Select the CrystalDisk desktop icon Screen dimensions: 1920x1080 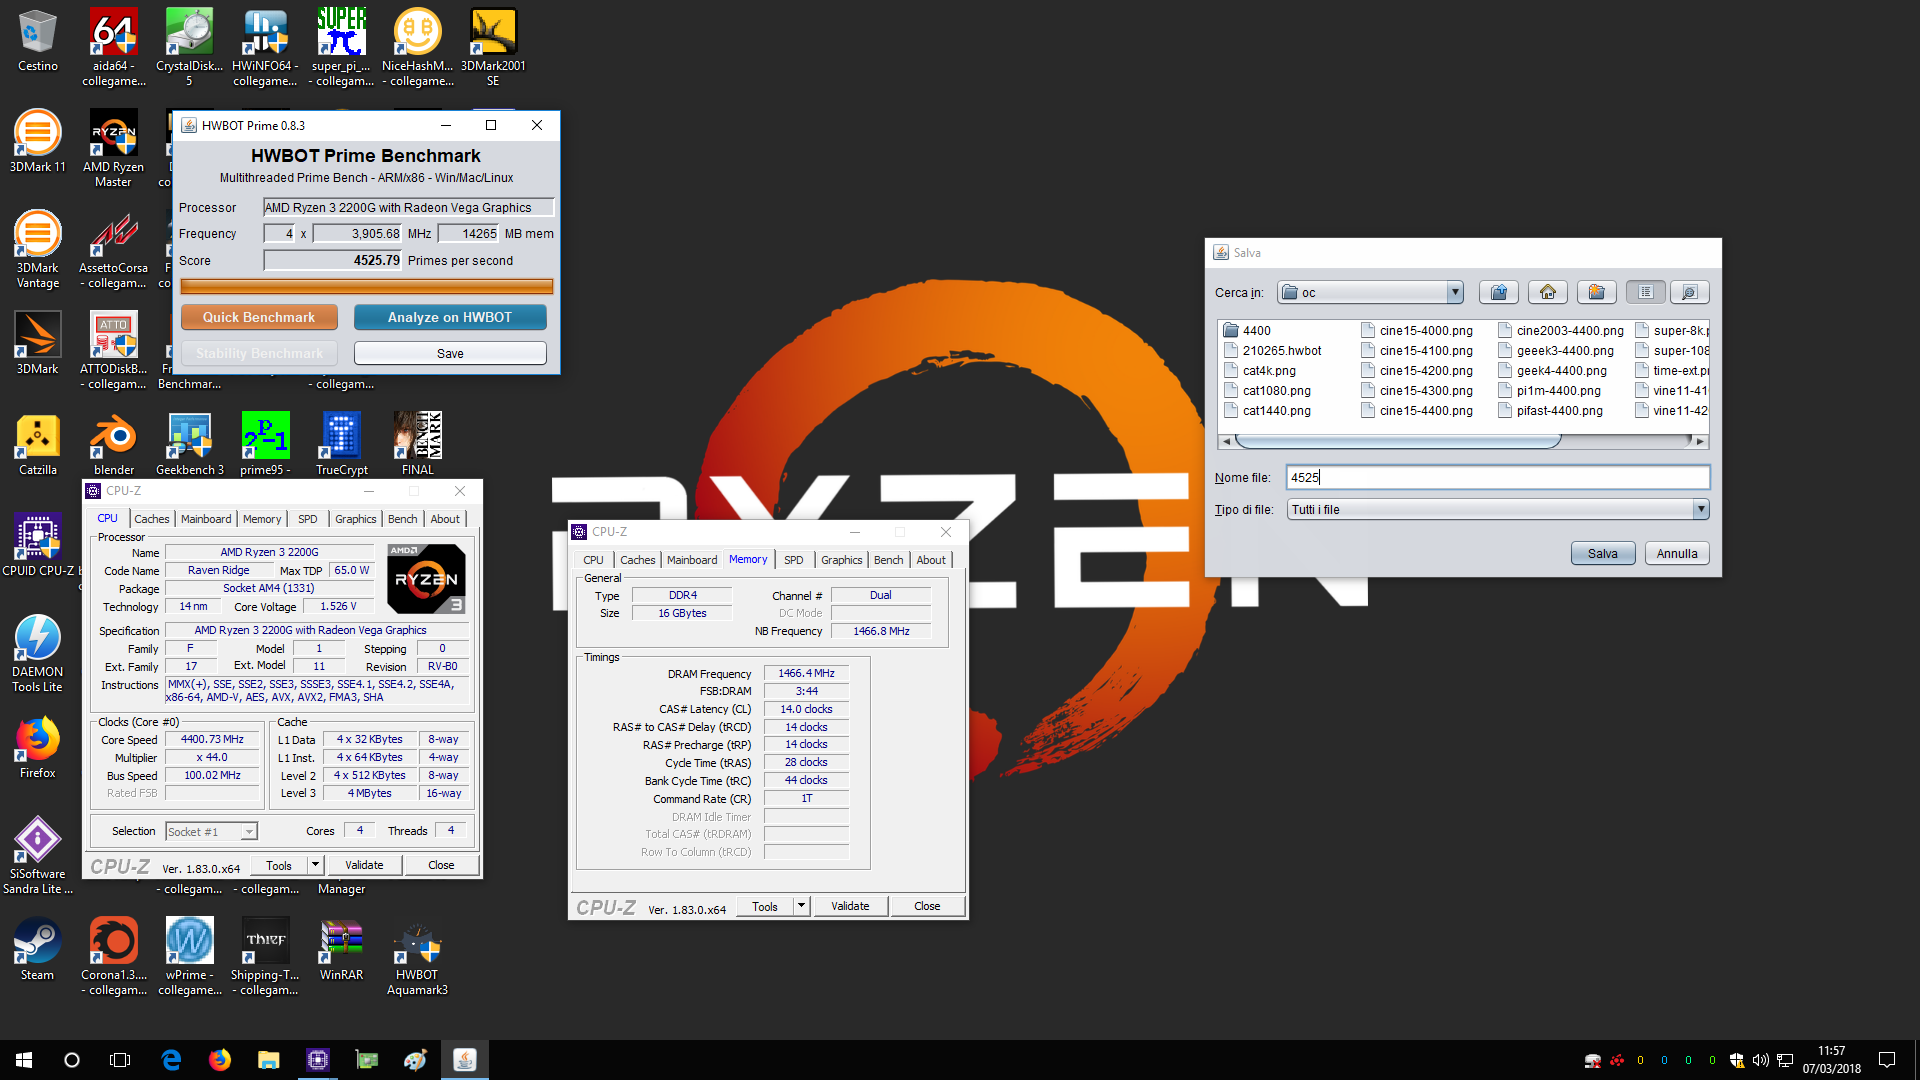click(189, 47)
